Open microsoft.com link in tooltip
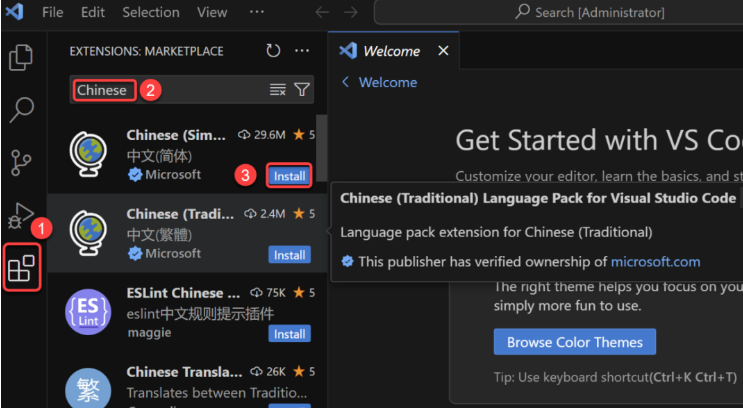This screenshot has width=743, height=408. 655,262
